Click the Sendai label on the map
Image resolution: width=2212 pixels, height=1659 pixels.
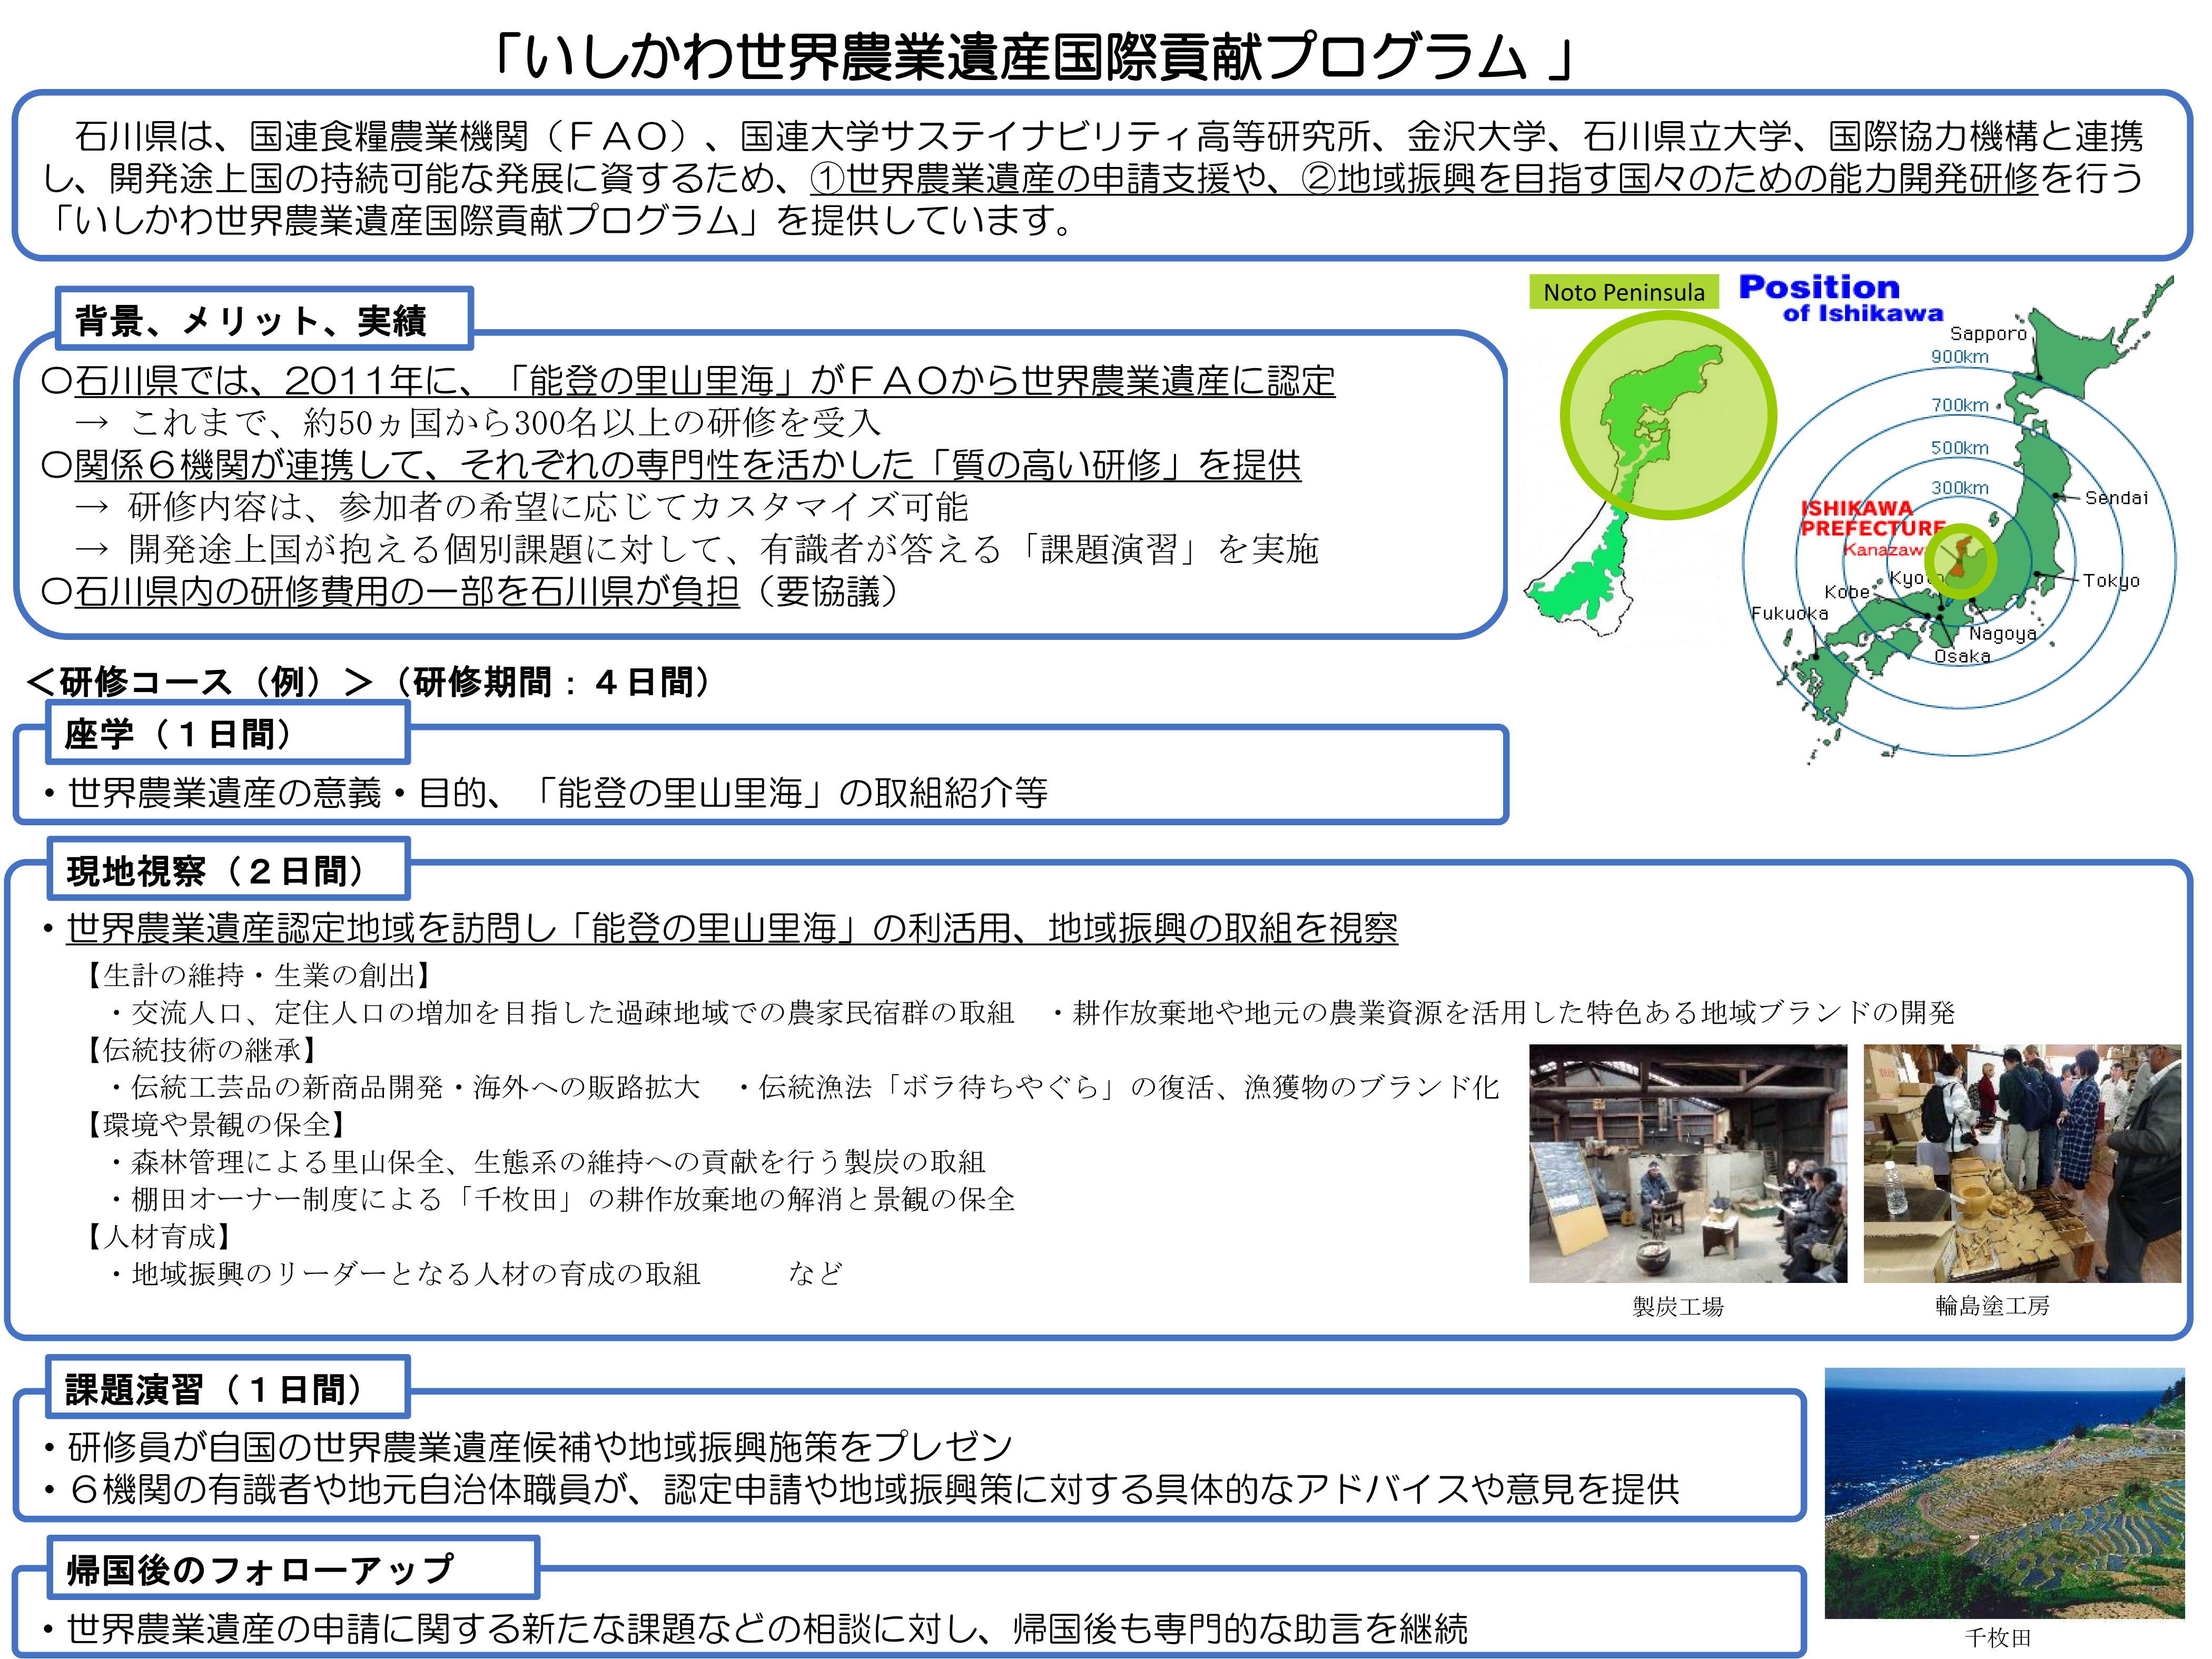[x=2116, y=498]
